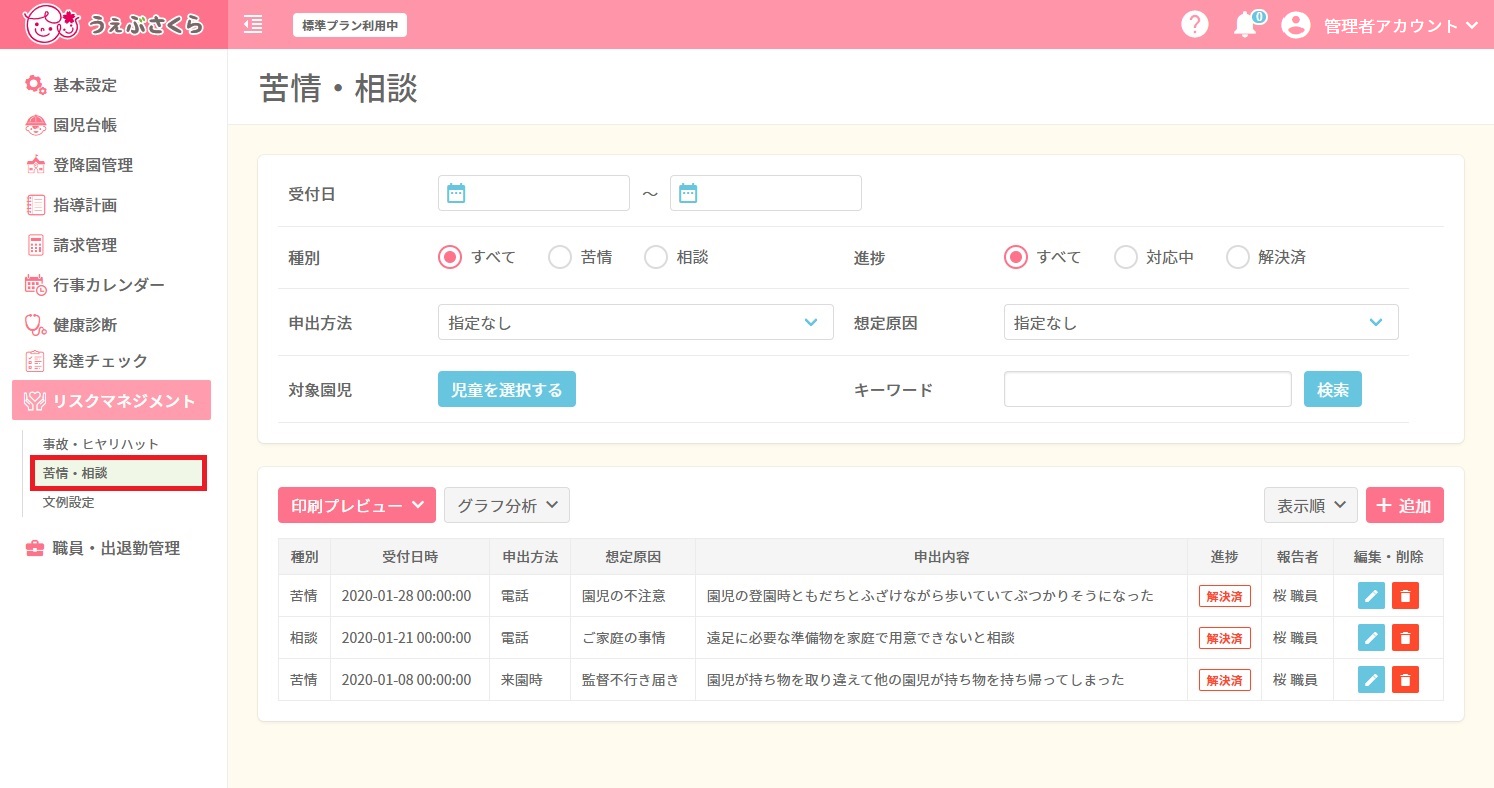Click the 基本設定 gear icon
The height and width of the screenshot is (788, 1494).
tap(35, 85)
